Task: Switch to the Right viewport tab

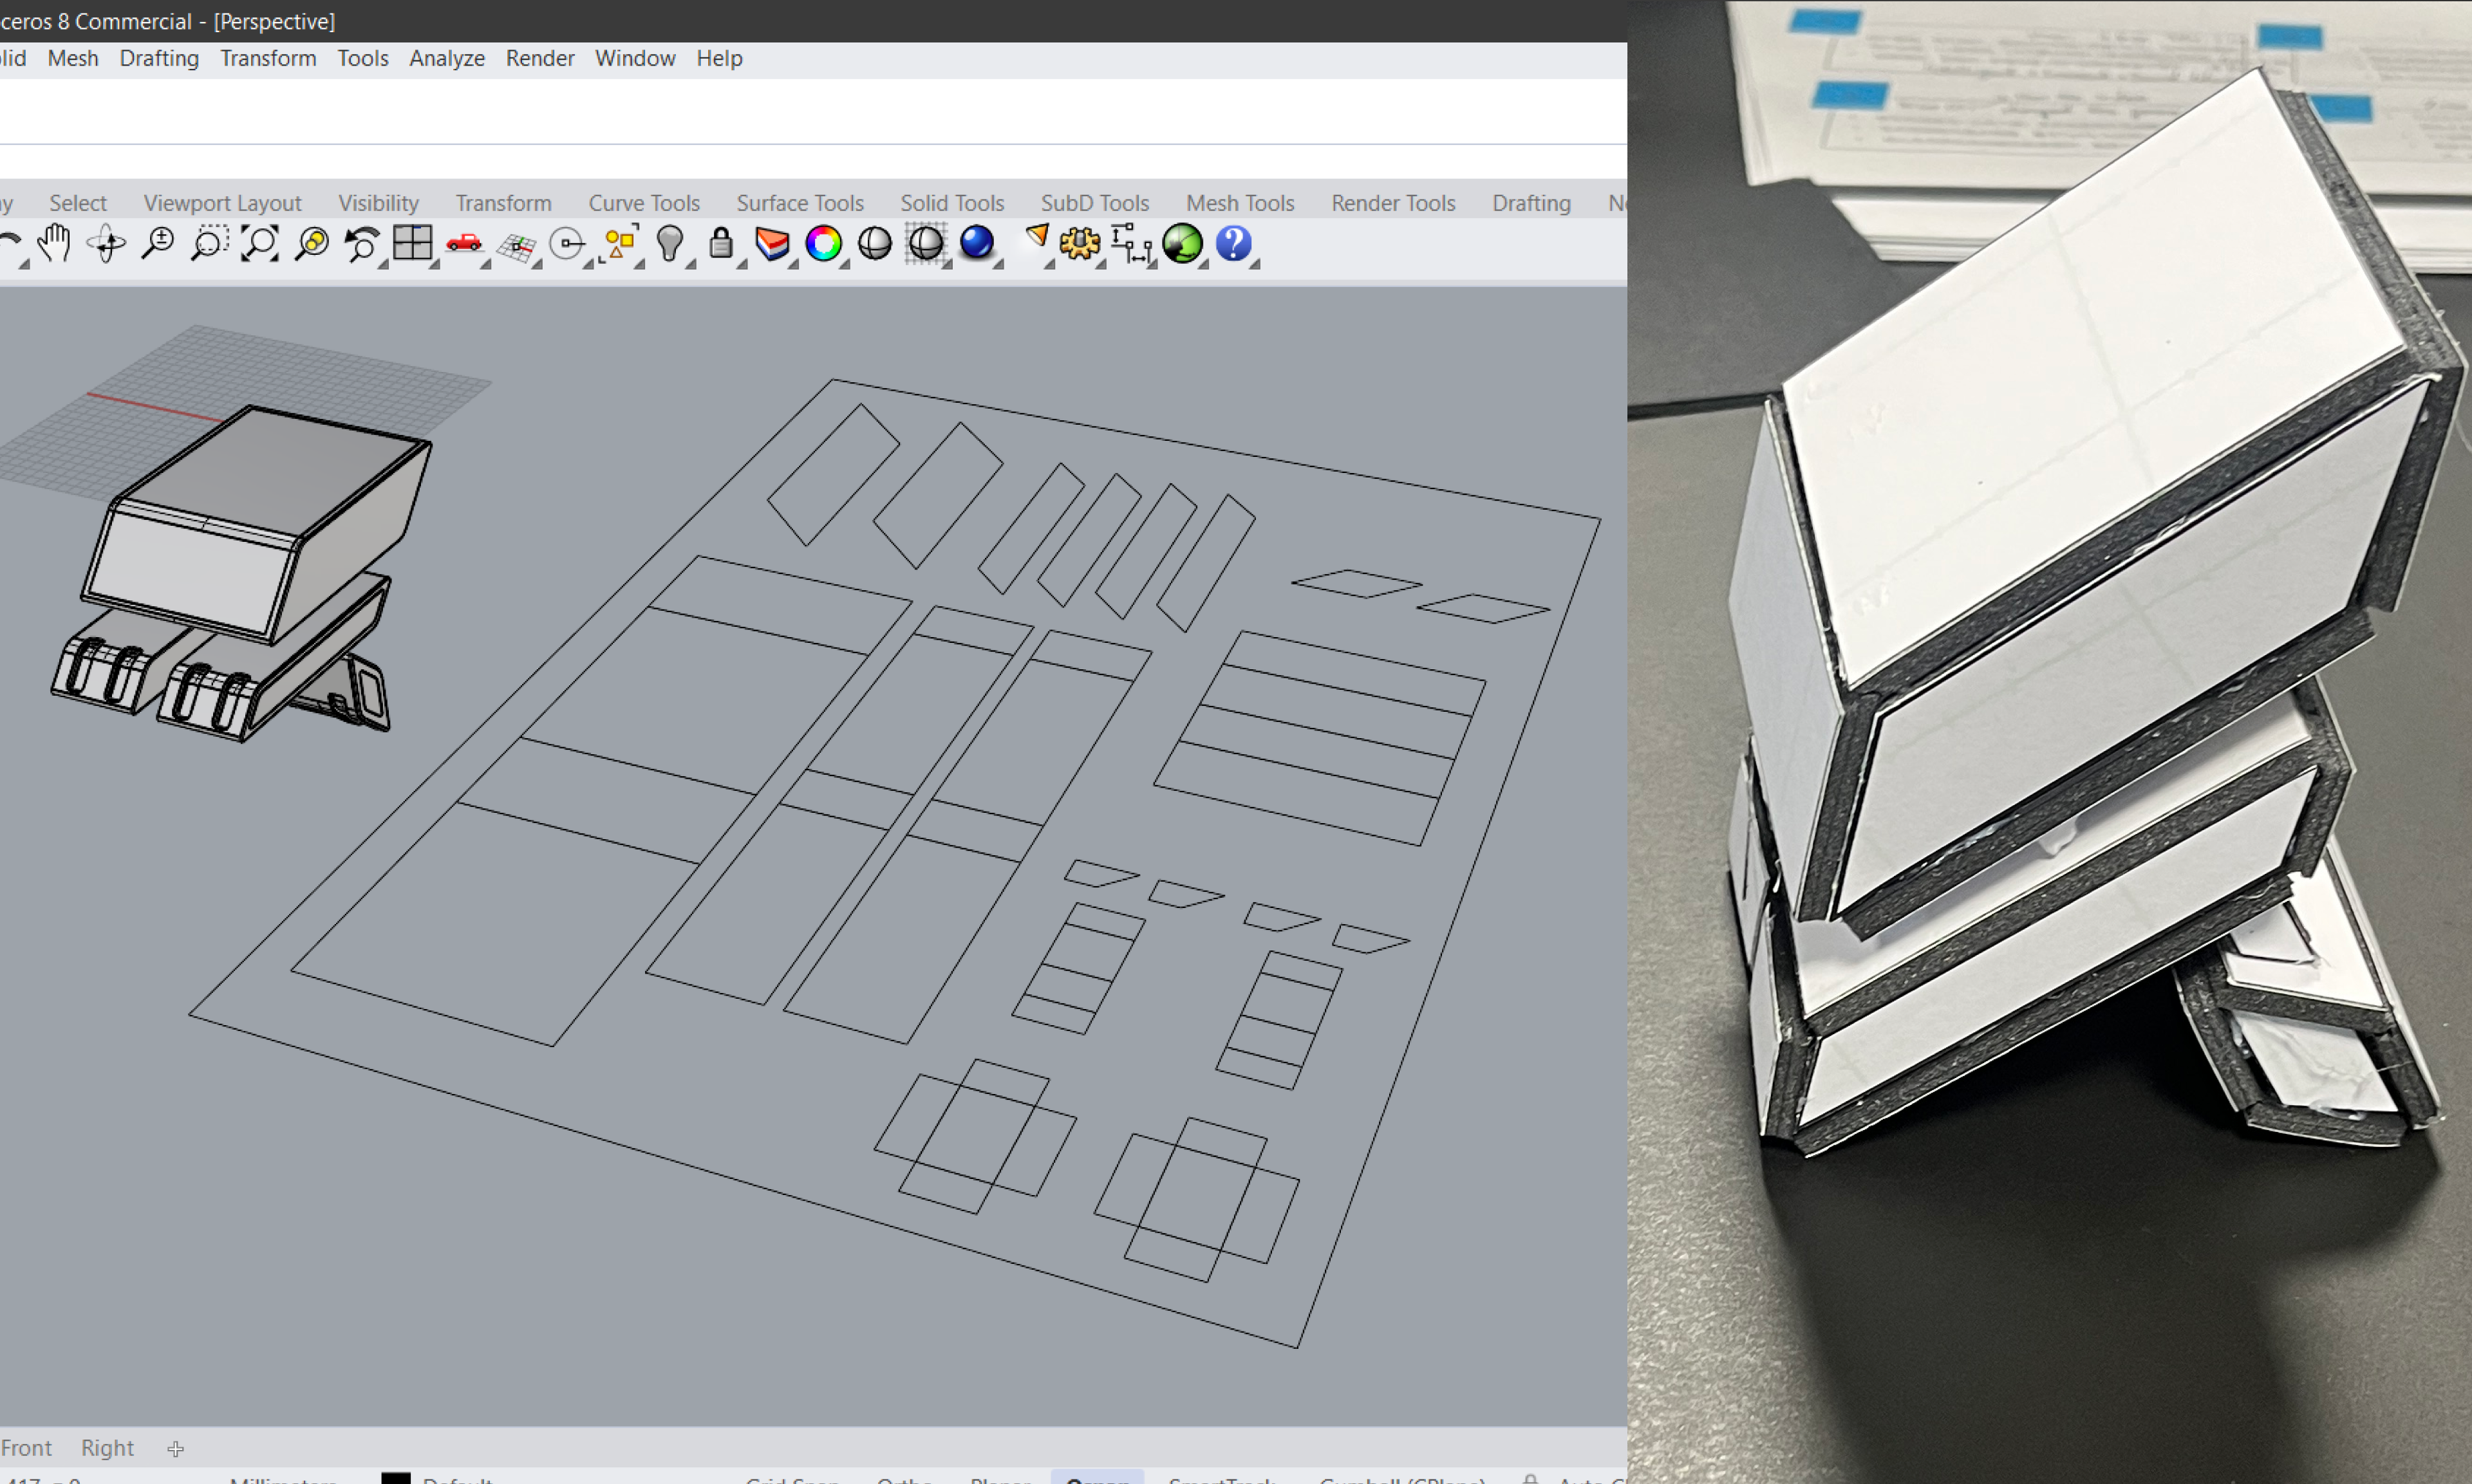Action: coord(107,1447)
